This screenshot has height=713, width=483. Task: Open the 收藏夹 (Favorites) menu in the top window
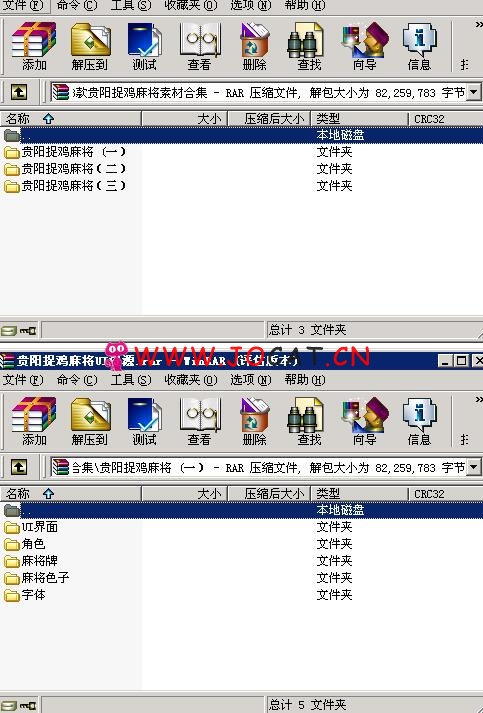191,5
